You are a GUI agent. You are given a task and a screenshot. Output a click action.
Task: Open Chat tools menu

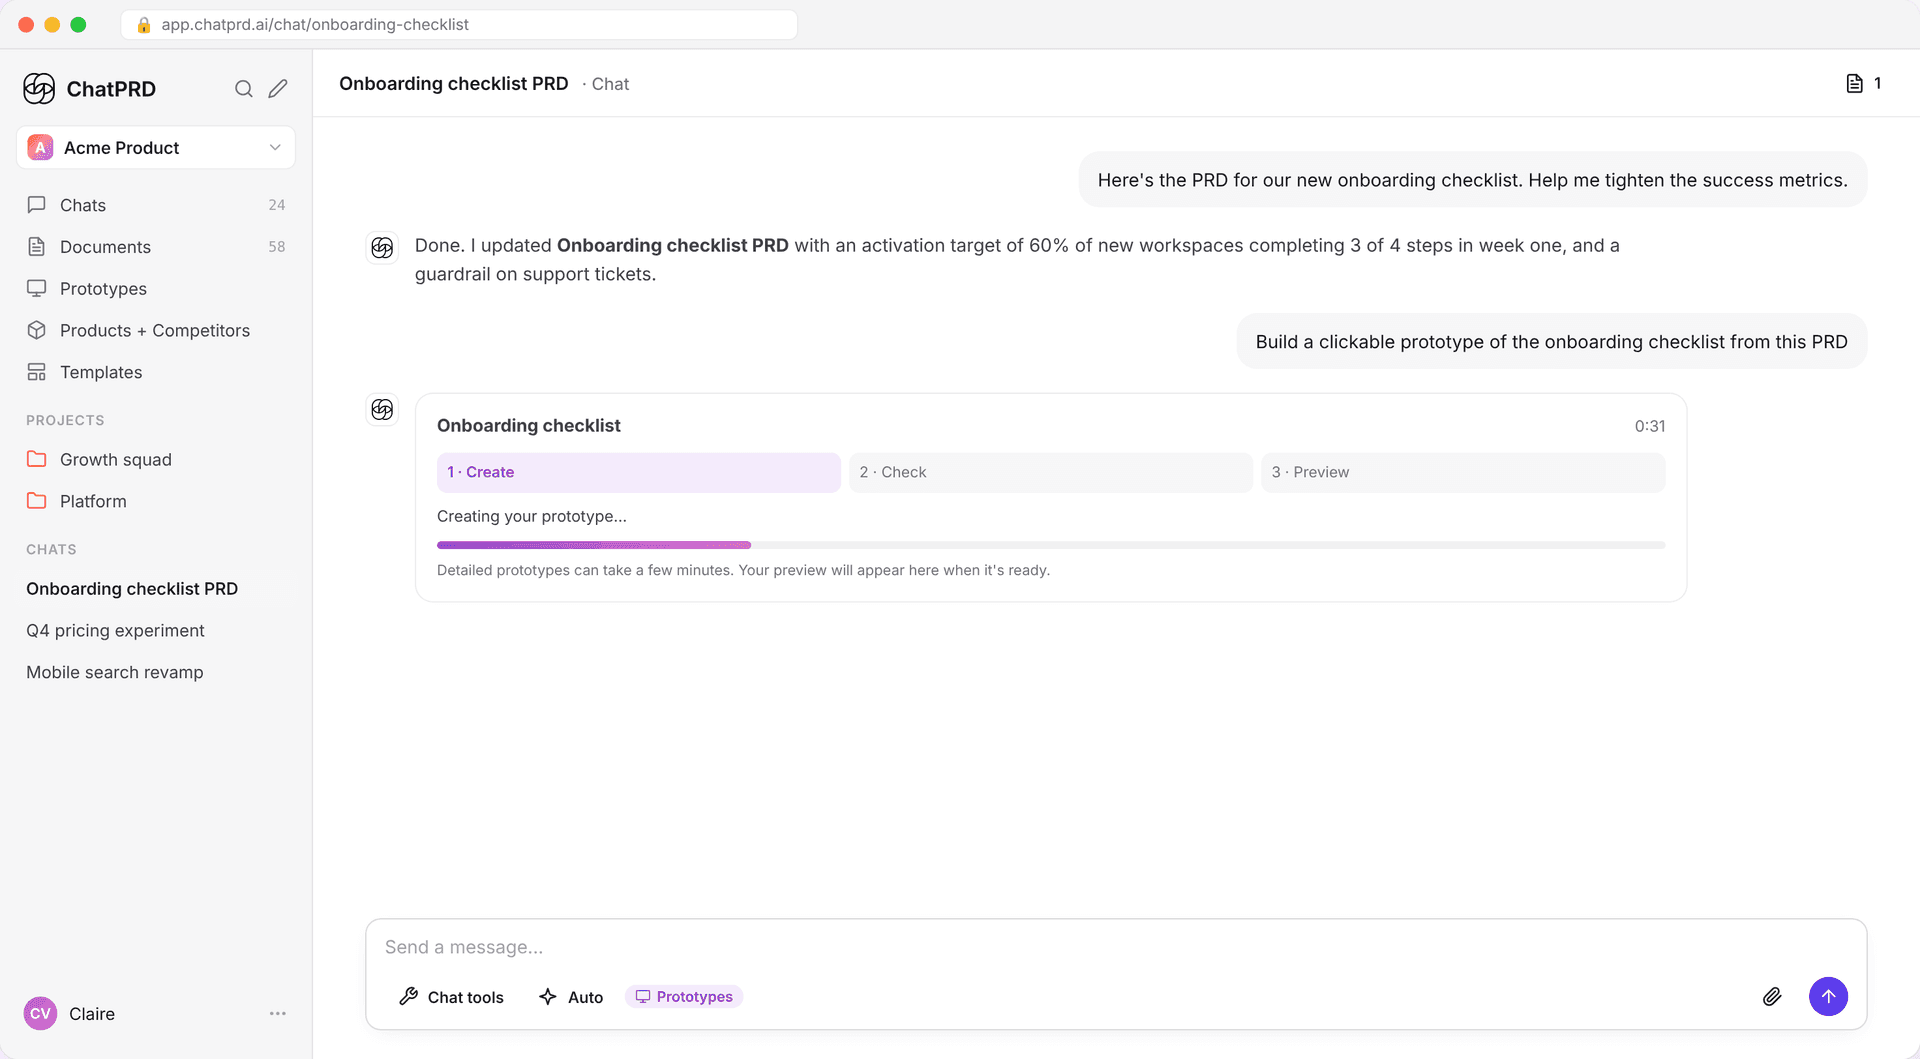(451, 997)
